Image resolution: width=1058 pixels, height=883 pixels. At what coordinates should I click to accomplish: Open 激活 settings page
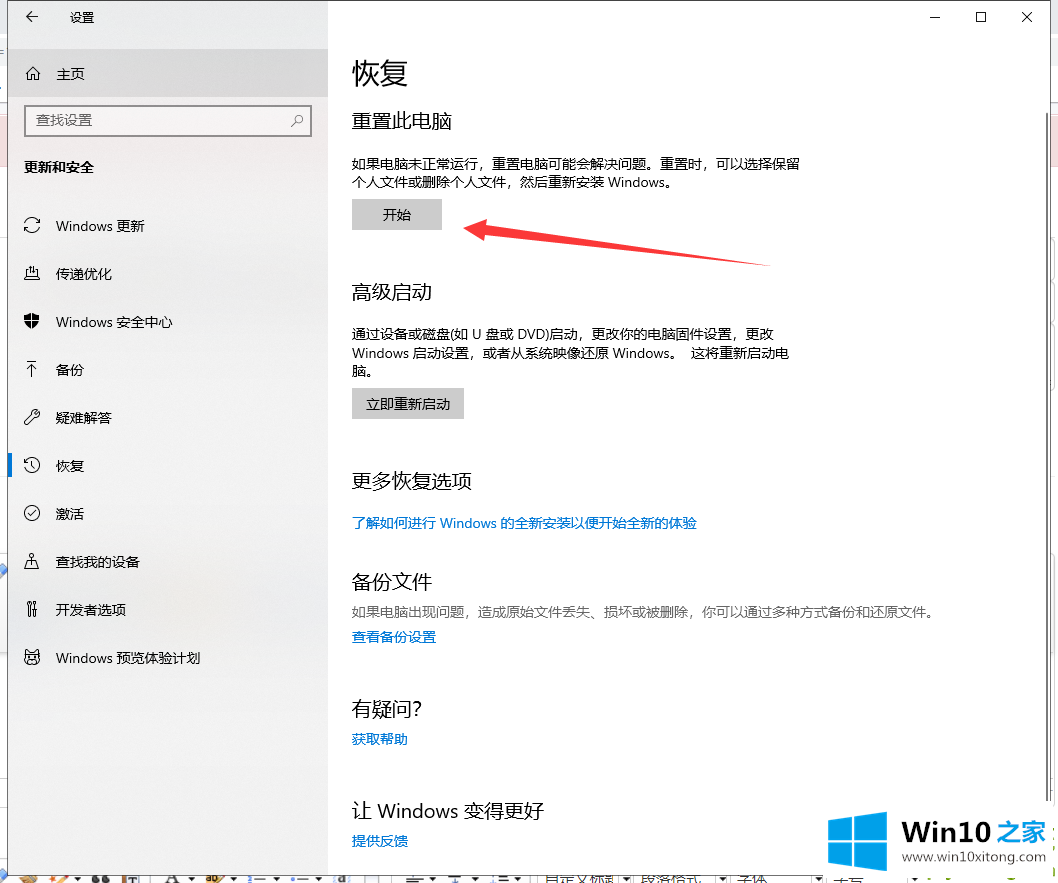click(167, 513)
